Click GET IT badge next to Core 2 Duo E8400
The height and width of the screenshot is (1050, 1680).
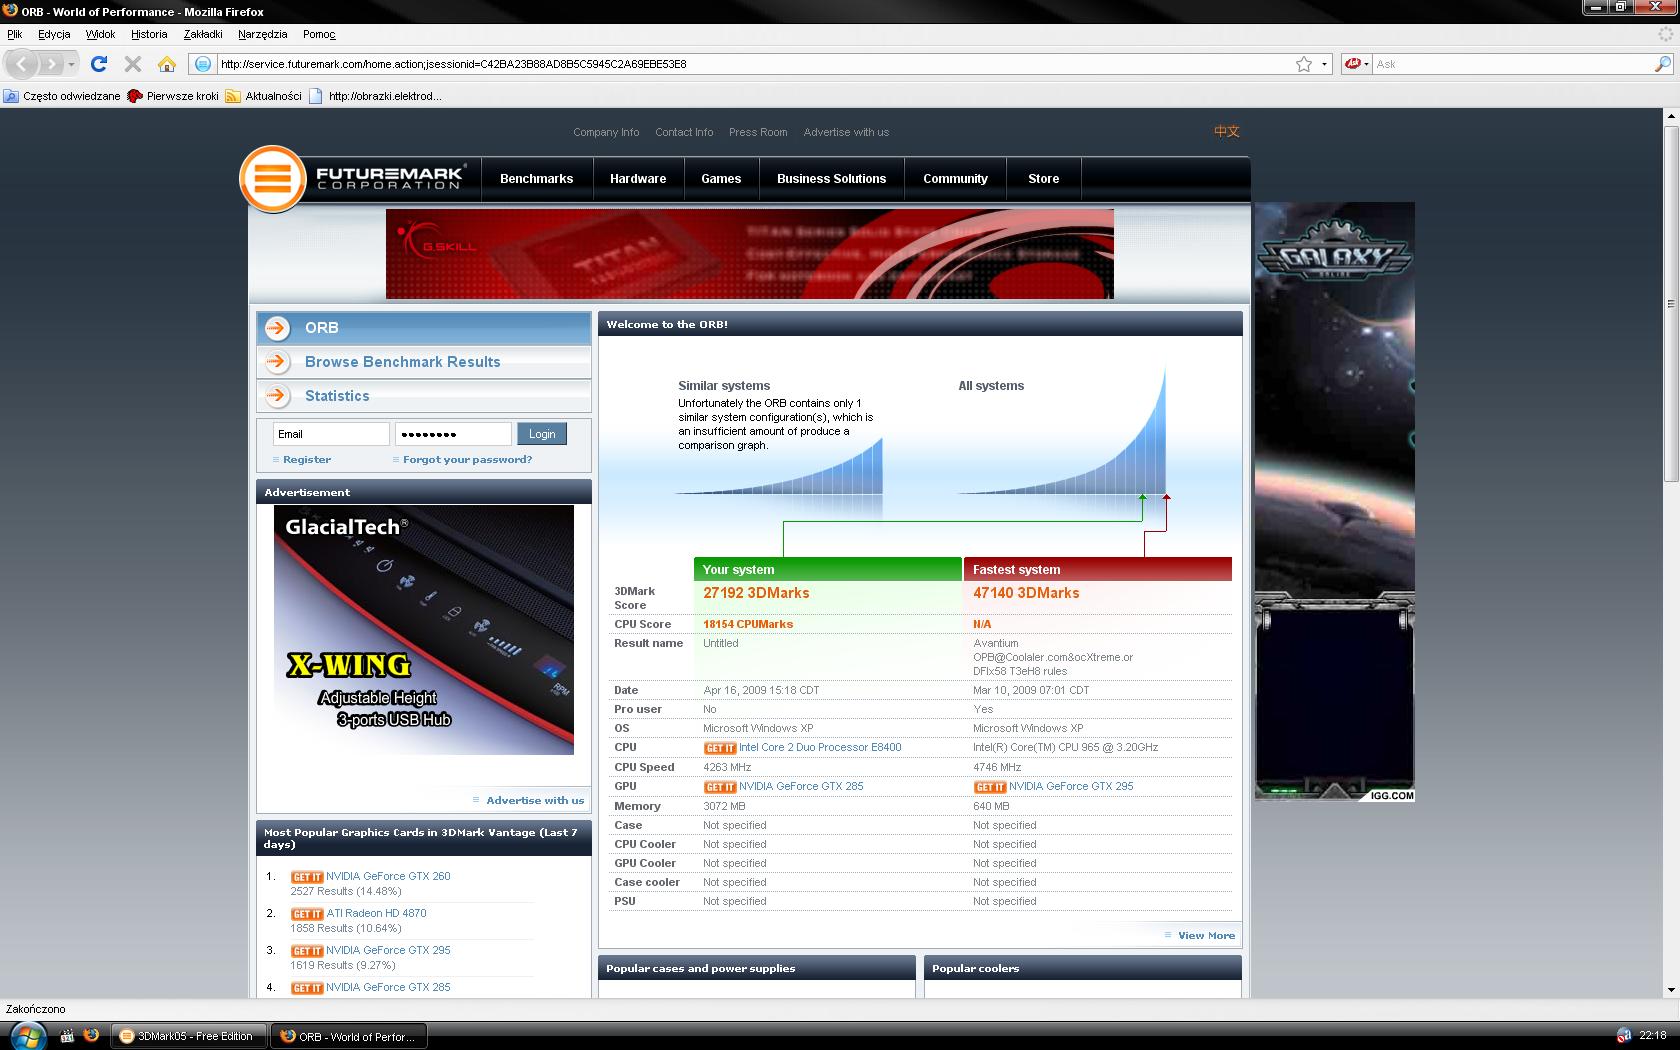pyautogui.click(x=720, y=748)
